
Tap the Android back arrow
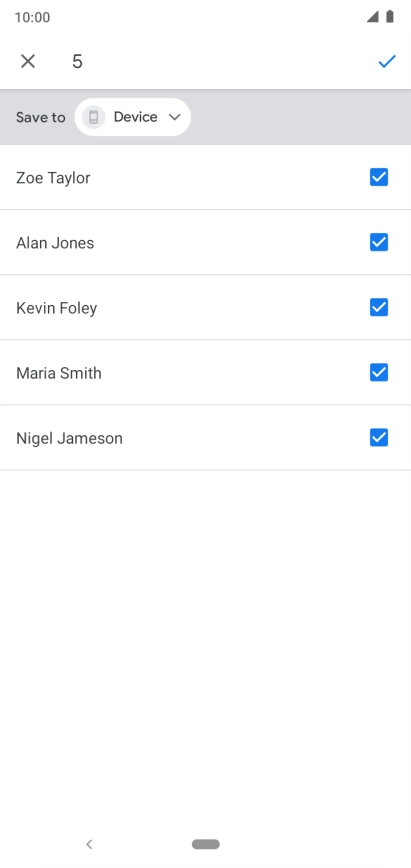[x=89, y=844]
